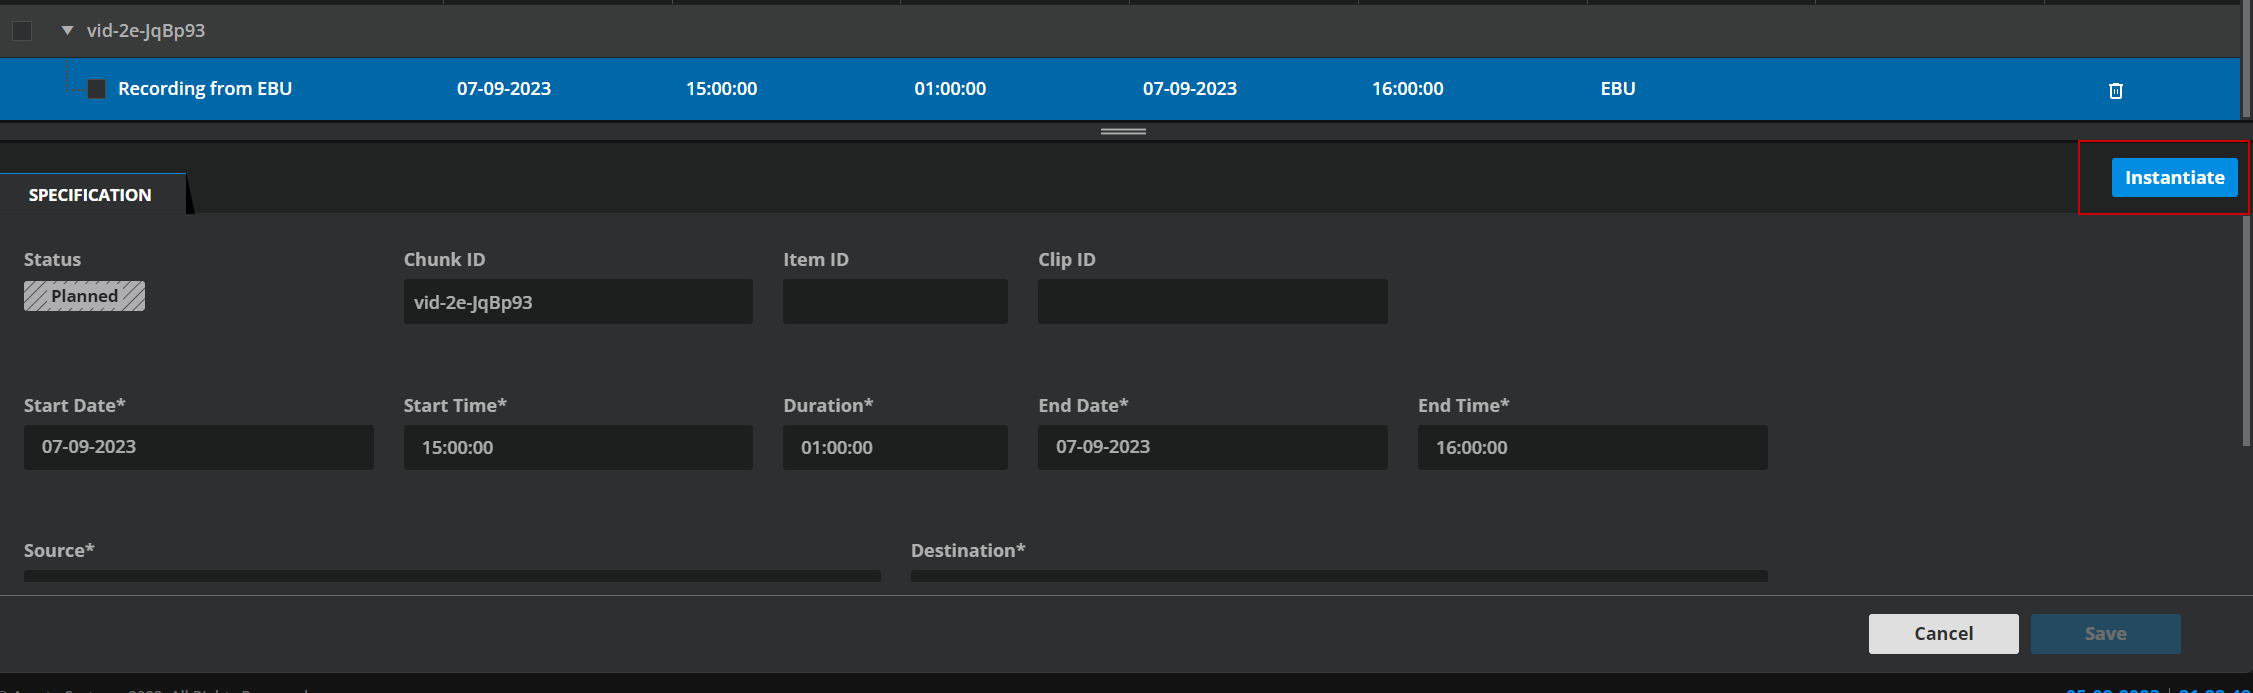Delete the Recording from EBU row
2253x693 pixels.
pyautogui.click(x=2115, y=91)
